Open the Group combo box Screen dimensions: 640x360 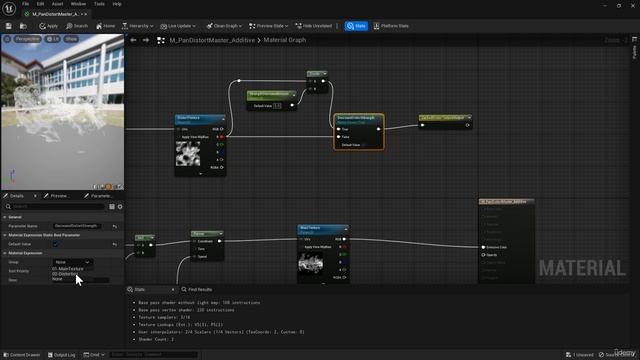pos(72,262)
